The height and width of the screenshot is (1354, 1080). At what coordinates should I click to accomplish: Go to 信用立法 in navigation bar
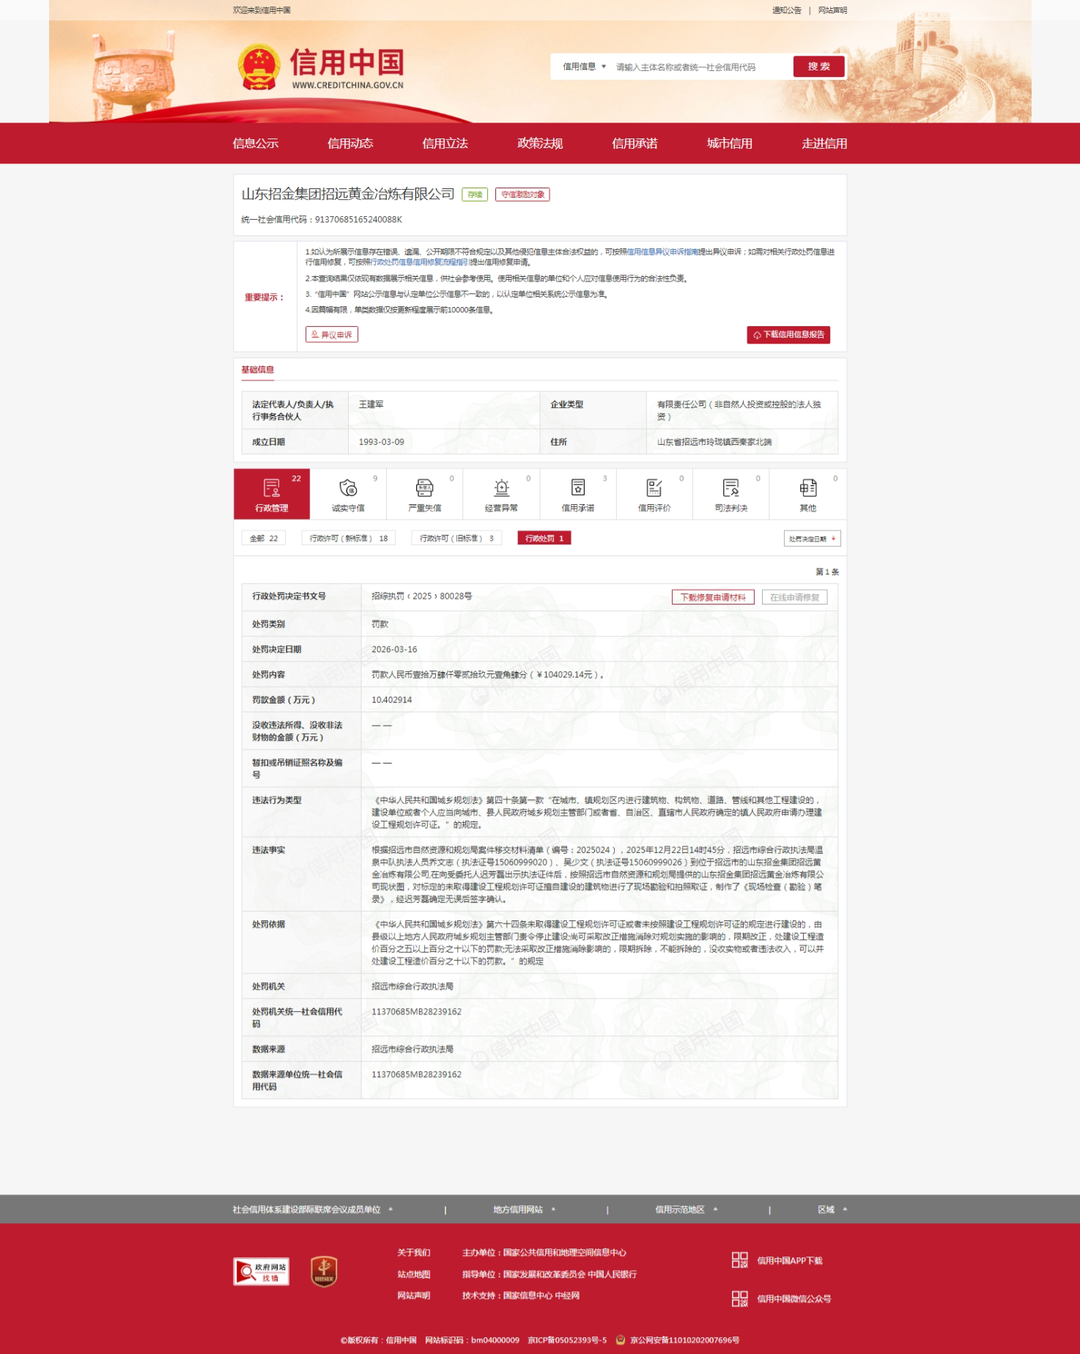tap(445, 143)
